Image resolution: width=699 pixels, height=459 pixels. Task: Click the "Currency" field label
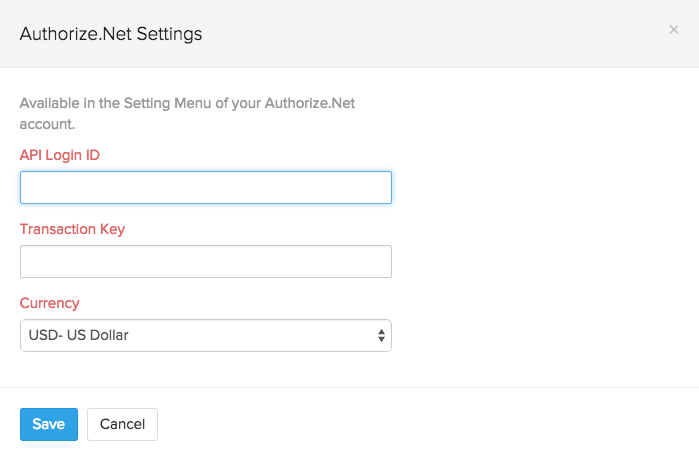(x=50, y=303)
